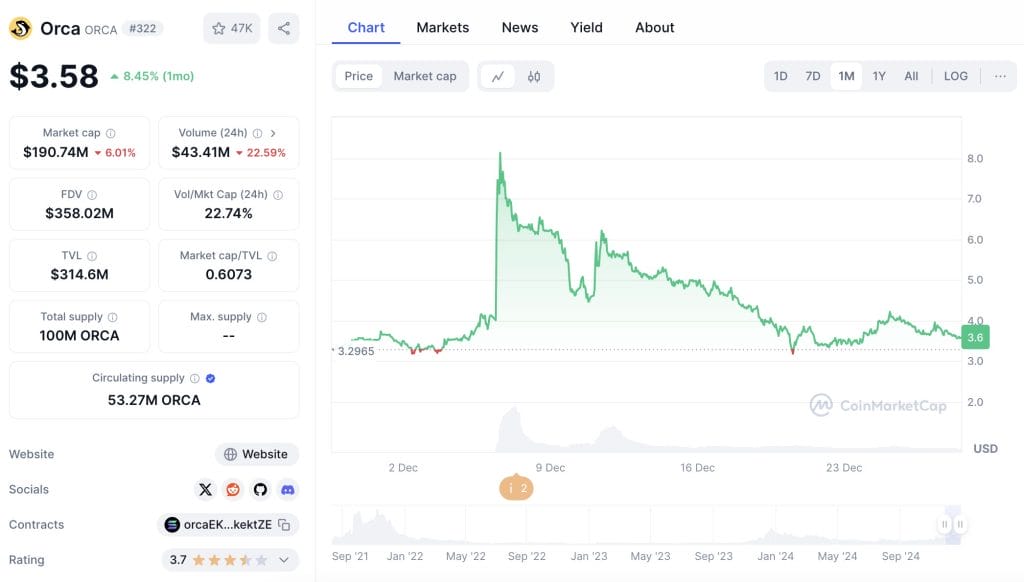The height and width of the screenshot is (582, 1024).
Task: Click the 3.2965 low price label
Action: pyautogui.click(x=355, y=351)
